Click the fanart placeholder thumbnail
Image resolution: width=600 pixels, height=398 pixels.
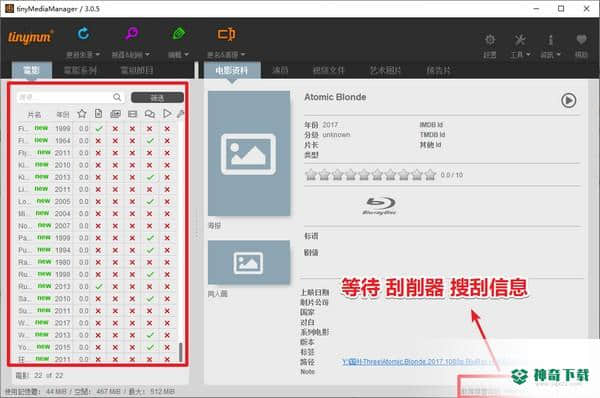click(x=249, y=263)
